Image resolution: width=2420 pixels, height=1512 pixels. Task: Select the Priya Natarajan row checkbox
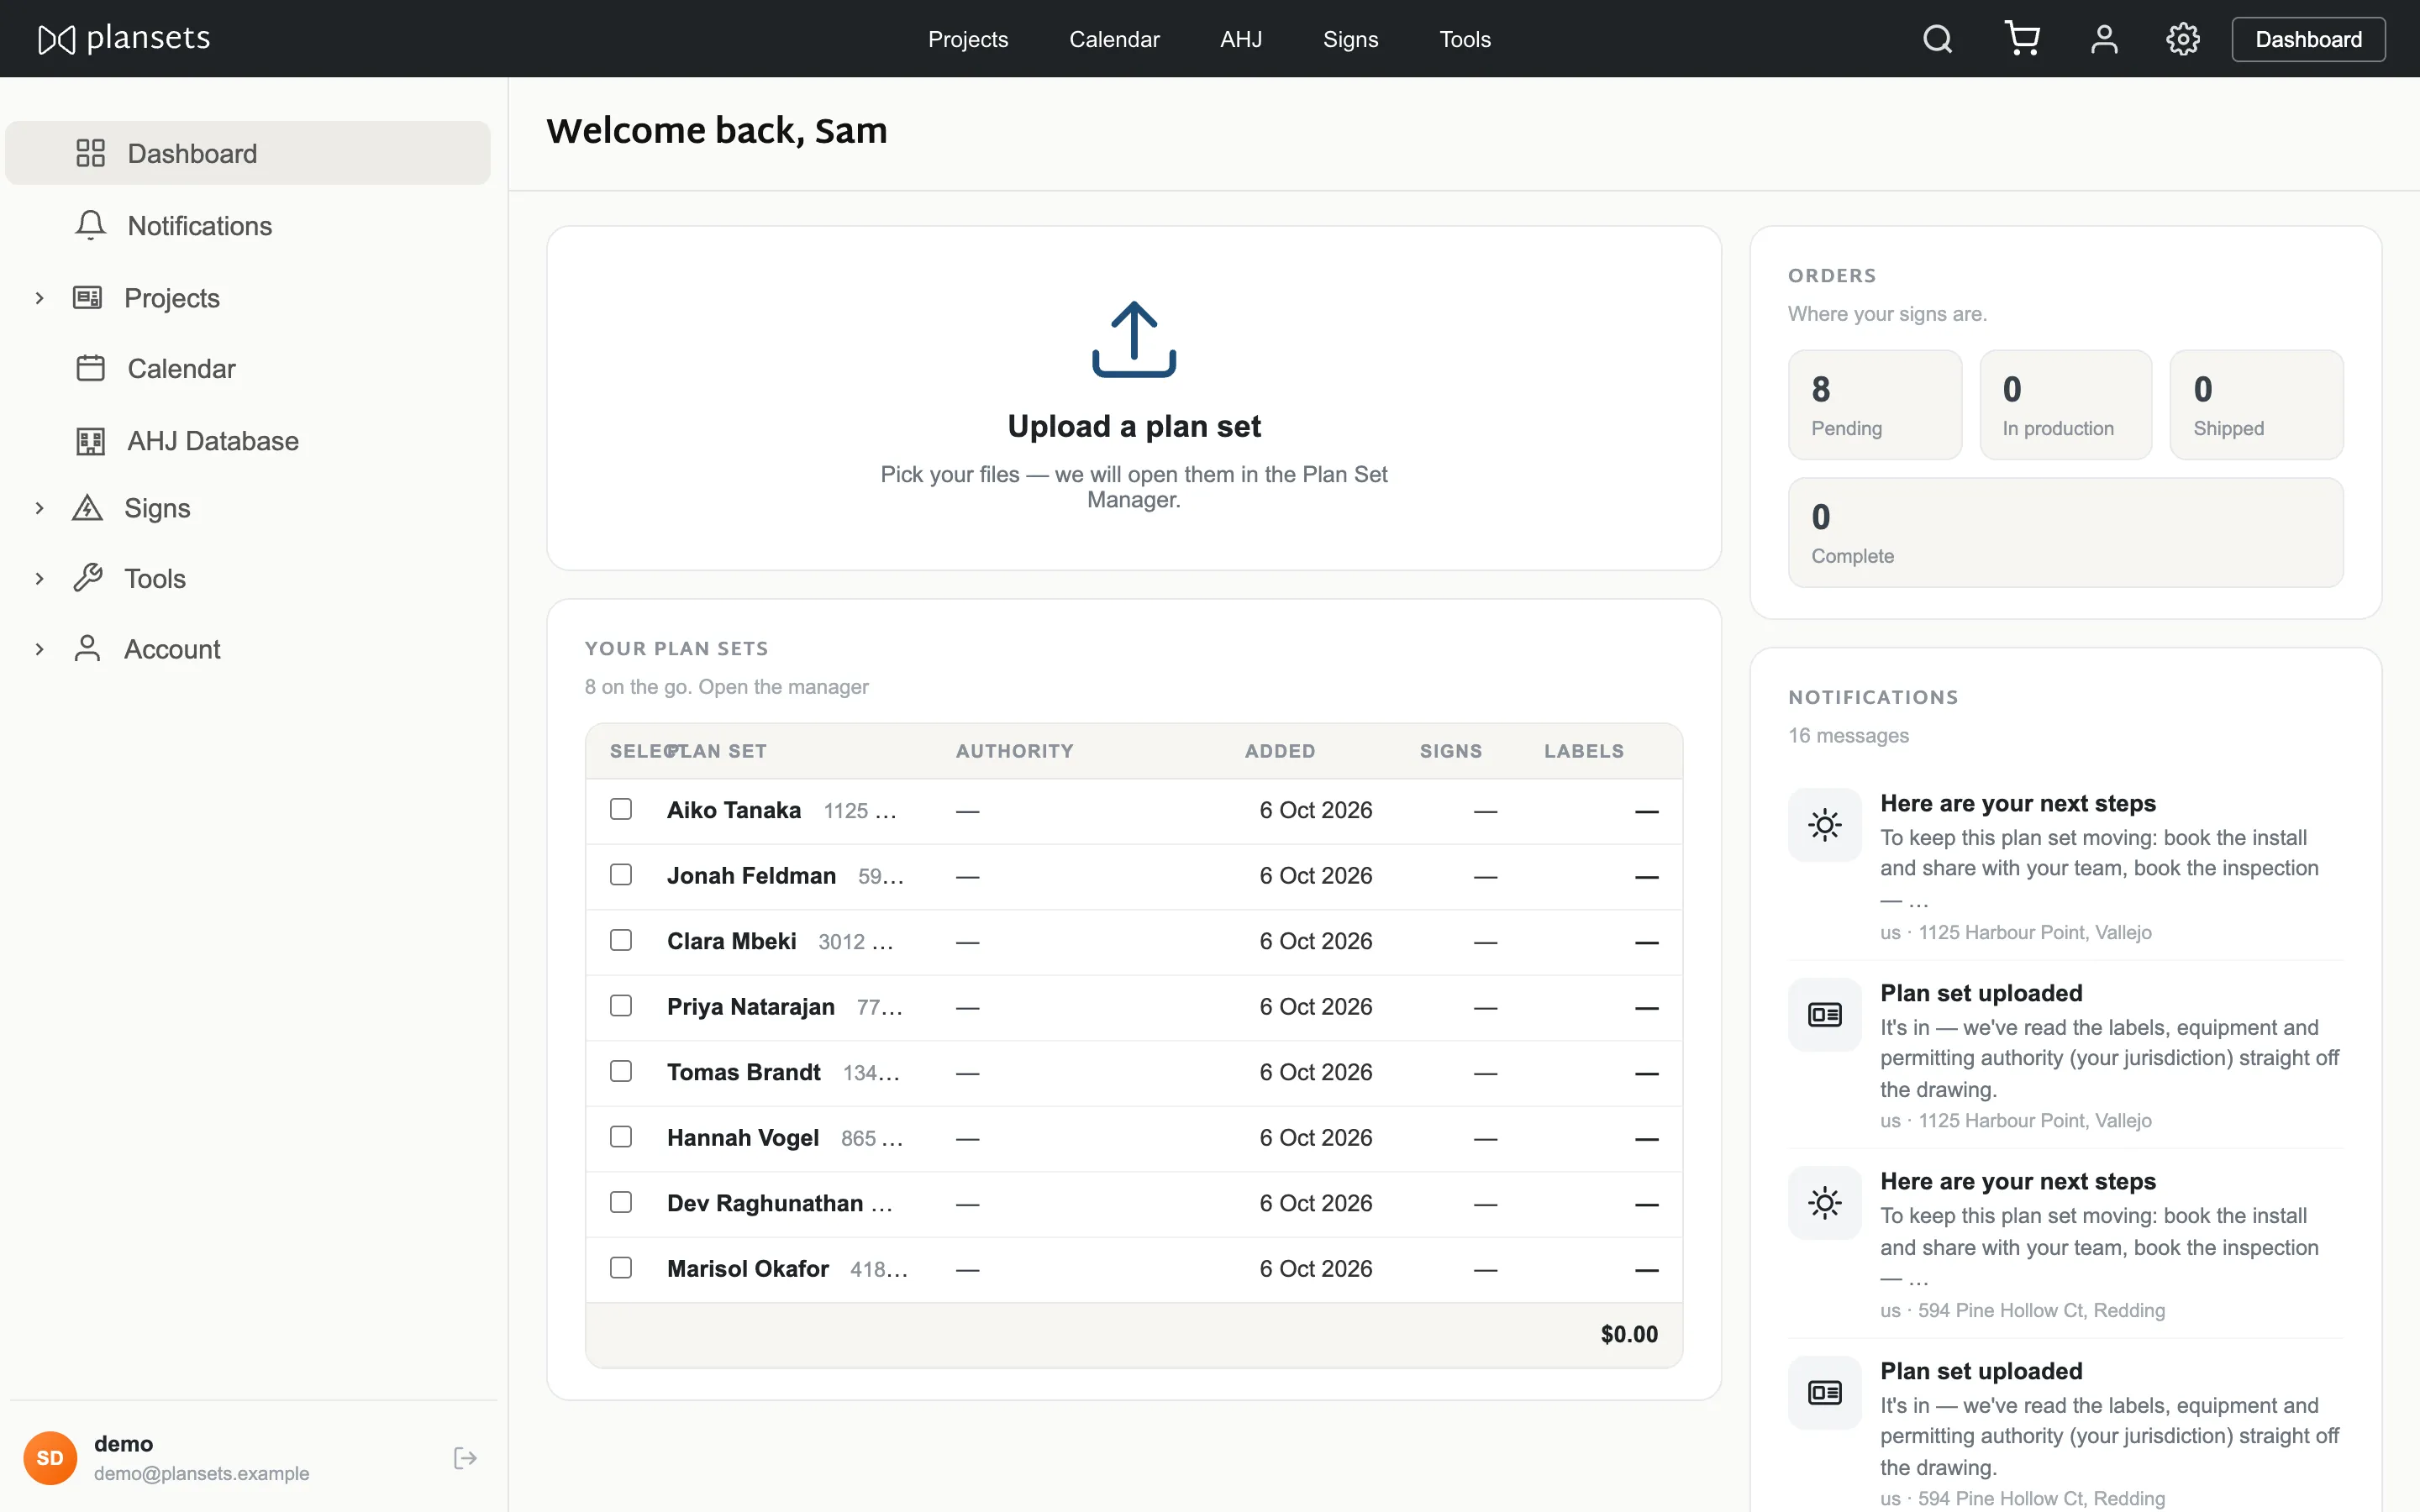(x=621, y=1005)
